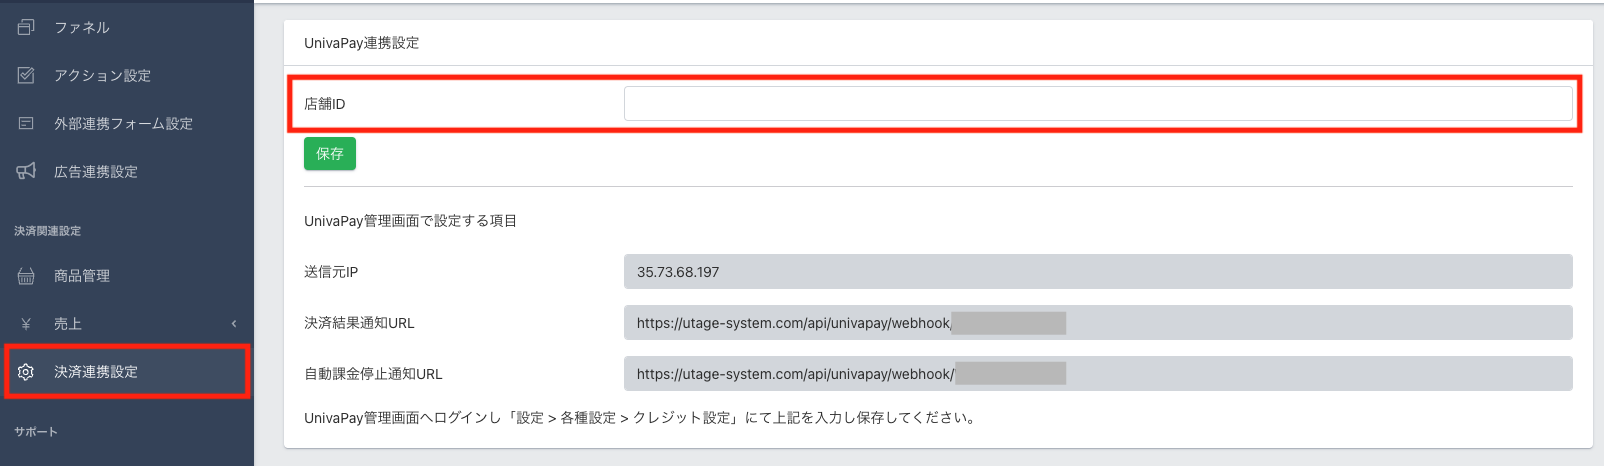Click the form icon beside 外部連携フォーム設定
The width and height of the screenshot is (1604, 466).
tap(26, 123)
